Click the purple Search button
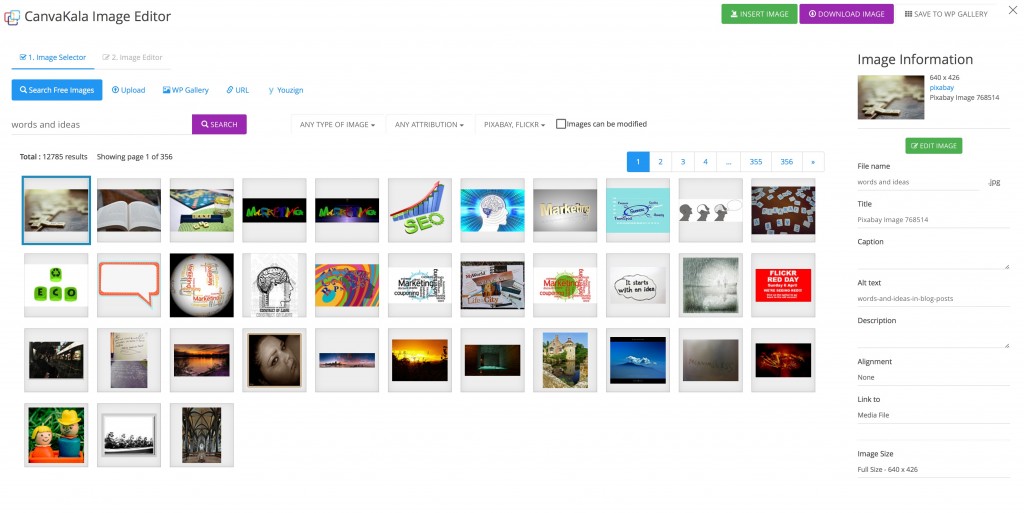This screenshot has height=513, width=1024. 219,124
